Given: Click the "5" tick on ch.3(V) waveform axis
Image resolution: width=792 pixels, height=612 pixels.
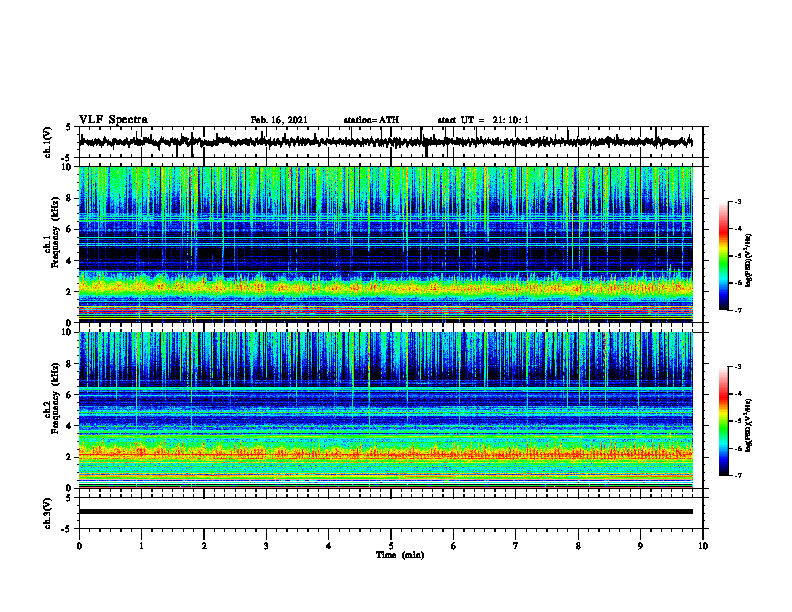Looking at the screenshot, I should click(69, 498).
